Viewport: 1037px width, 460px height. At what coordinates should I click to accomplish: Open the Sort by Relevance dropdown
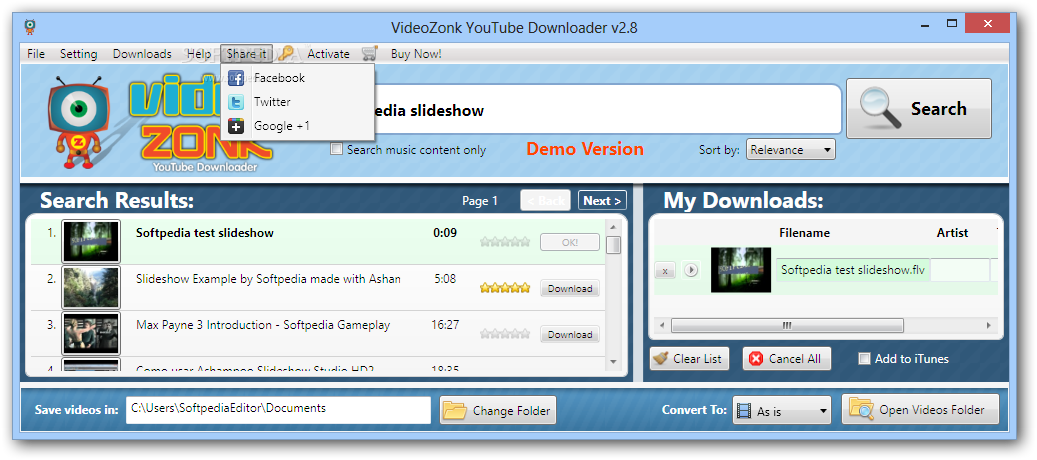point(791,149)
